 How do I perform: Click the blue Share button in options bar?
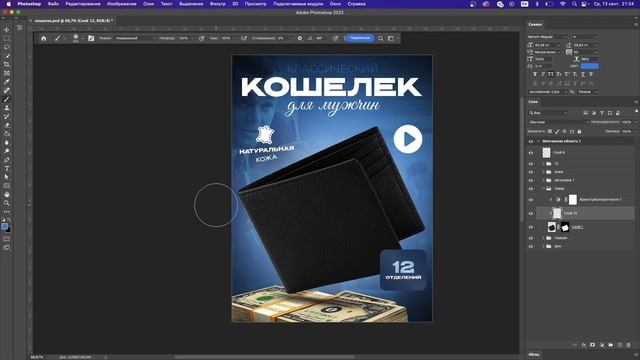pyautogui.click(x=360, y=38)
